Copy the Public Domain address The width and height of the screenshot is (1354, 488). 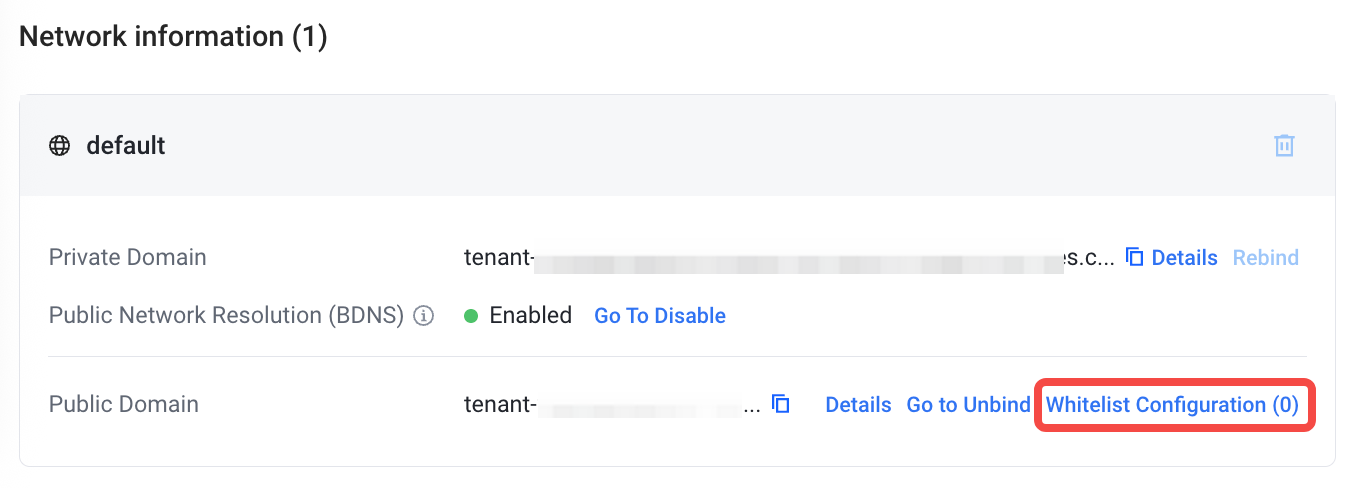tap(781, 405)
